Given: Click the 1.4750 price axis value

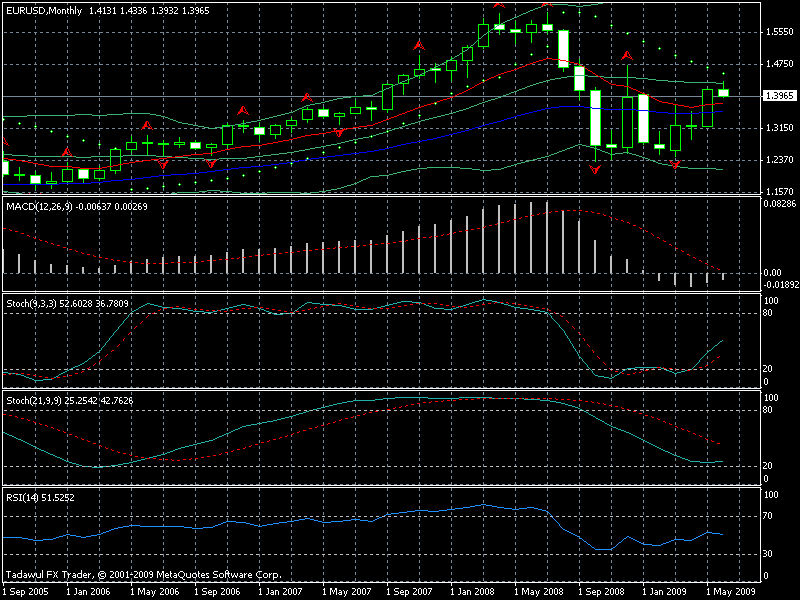Looking at the screenshot, I should [780, 64].
